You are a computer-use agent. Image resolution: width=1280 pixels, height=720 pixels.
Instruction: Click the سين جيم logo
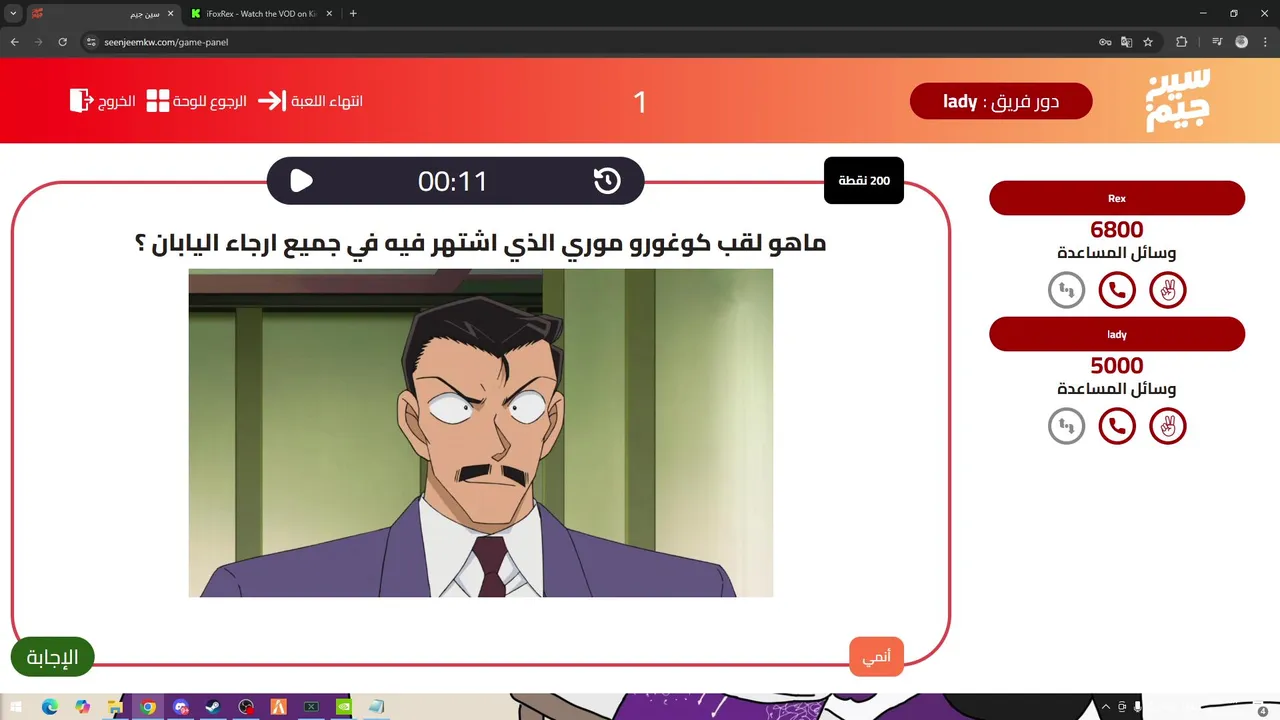point(1178,100)
